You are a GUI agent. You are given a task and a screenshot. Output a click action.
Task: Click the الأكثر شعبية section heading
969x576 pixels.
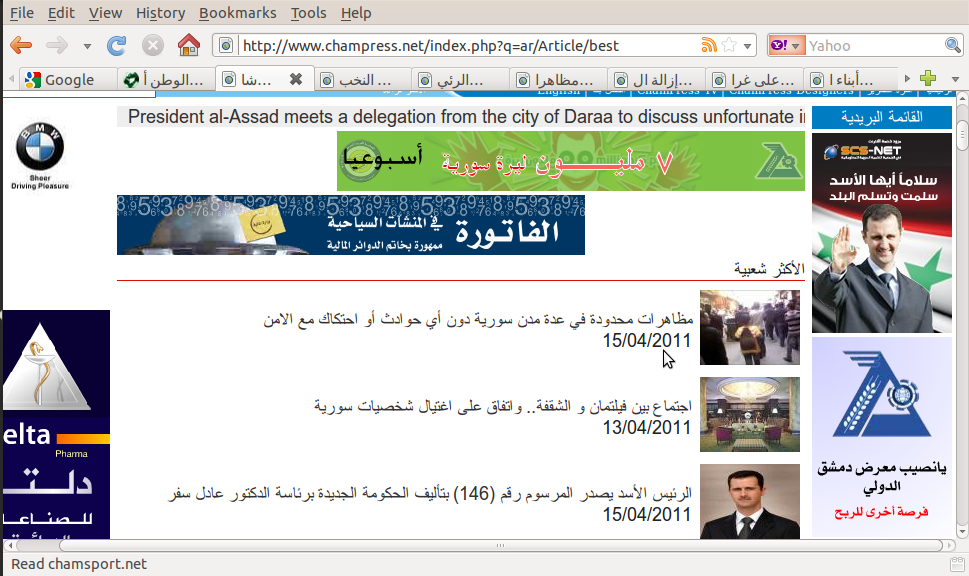click(769, 269)
